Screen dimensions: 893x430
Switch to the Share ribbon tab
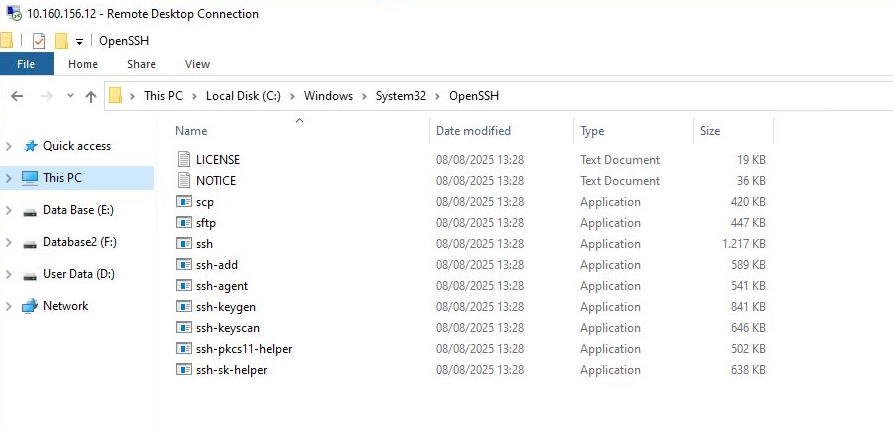click(x=141, y=64)
